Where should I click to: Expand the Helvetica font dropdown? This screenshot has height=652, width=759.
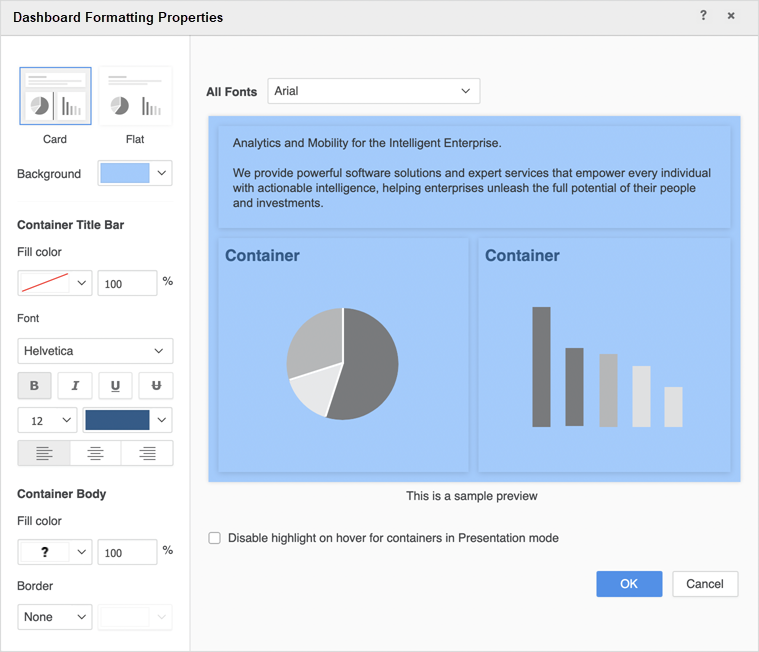(x=95, y=351)
